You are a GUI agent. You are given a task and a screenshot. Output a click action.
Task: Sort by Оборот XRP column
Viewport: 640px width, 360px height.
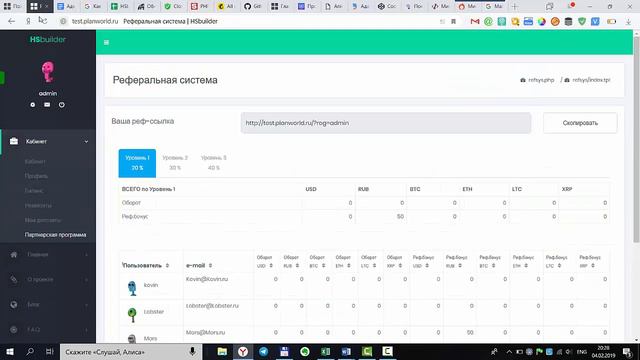tap(395, 262)
